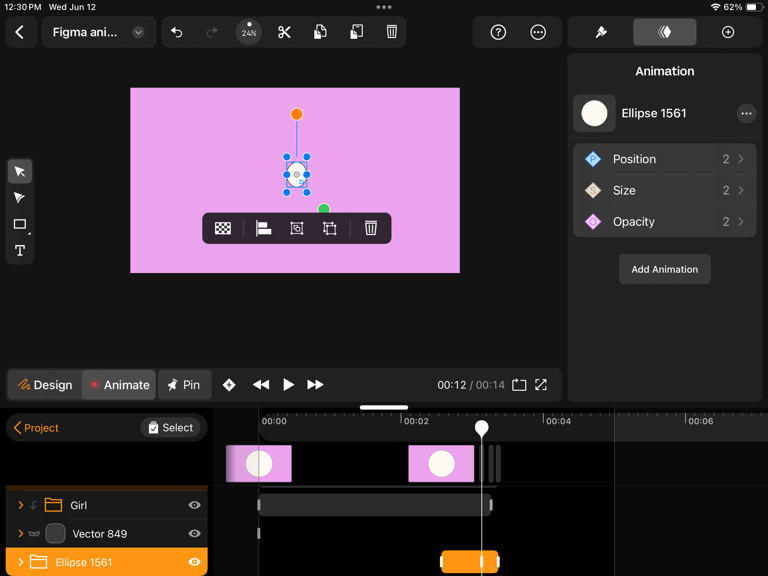Toggle the loop playback range icon
This screenshot has height=576, width=768.
tap(519, 385)
